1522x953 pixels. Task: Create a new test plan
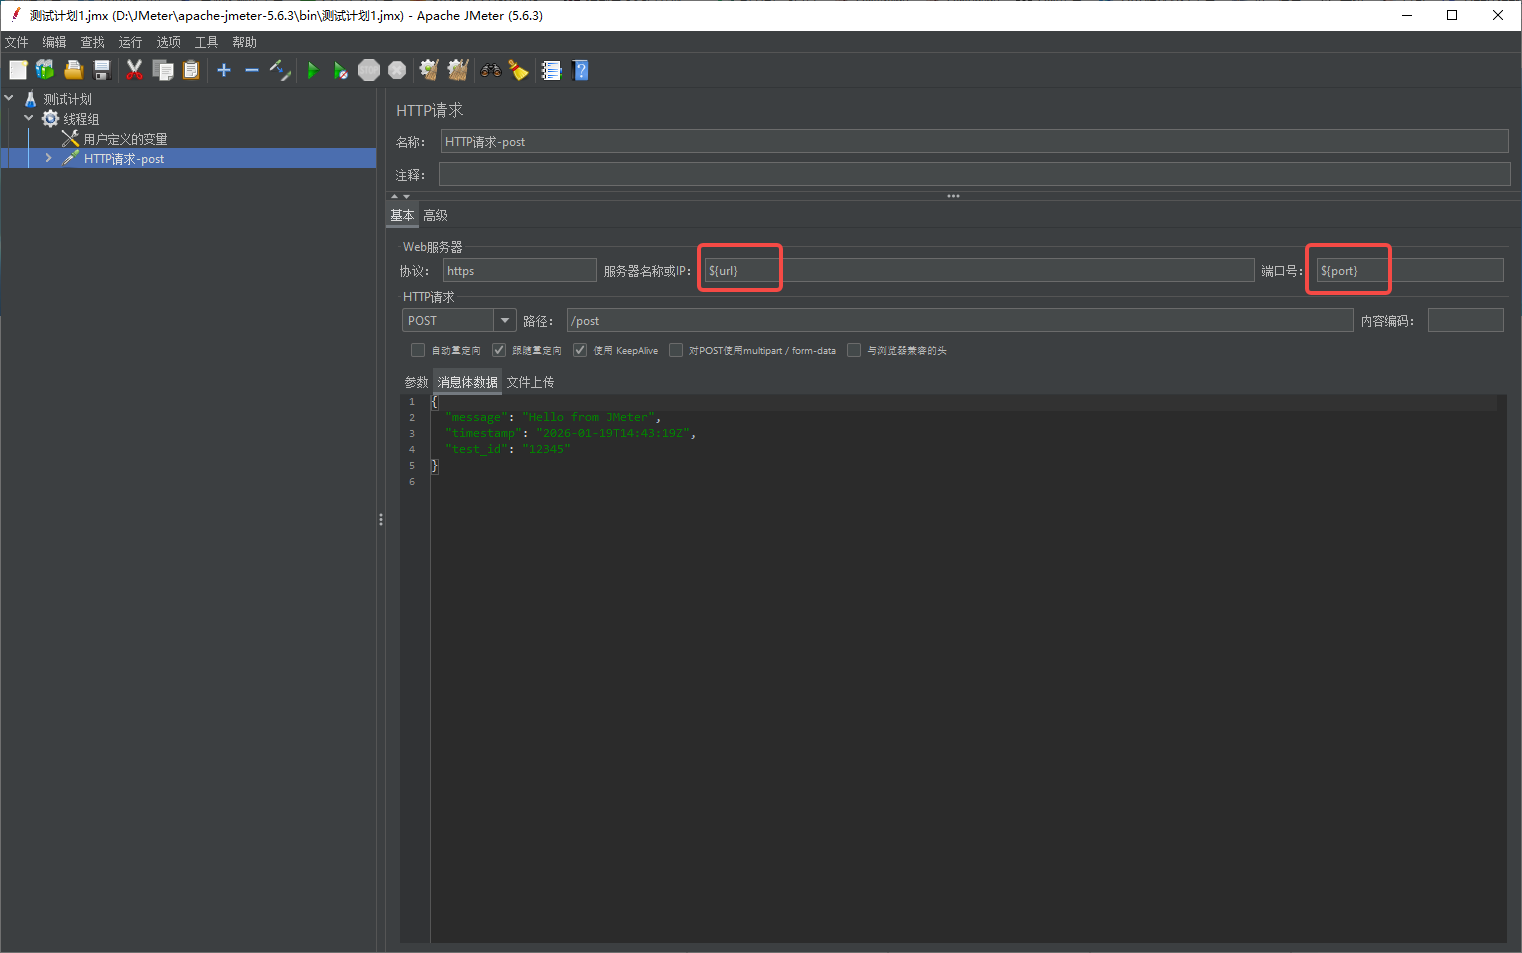pos(18,70)
